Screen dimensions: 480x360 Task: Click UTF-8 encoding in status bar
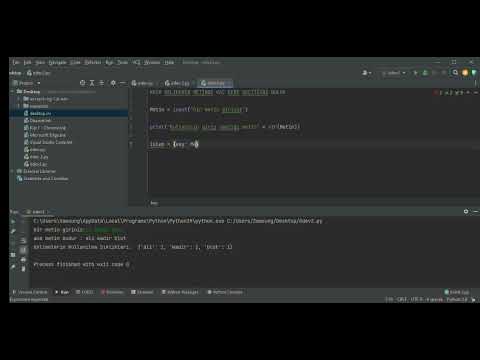(417, 299)
